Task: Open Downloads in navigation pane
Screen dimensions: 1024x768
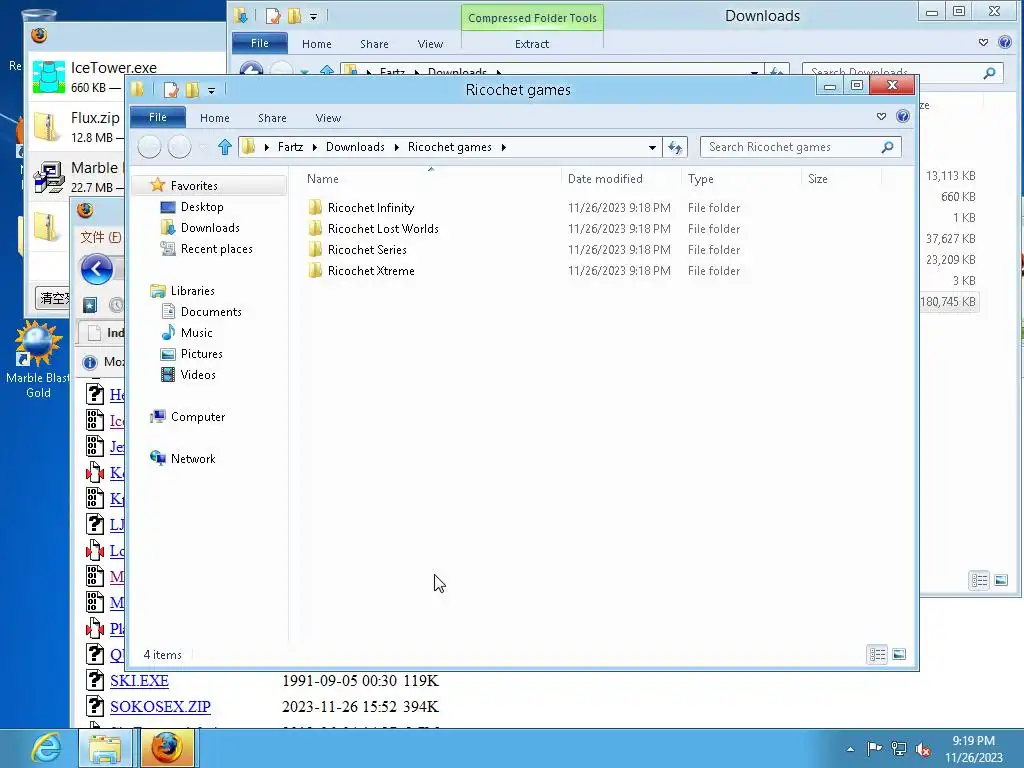Action: point(210,228)
